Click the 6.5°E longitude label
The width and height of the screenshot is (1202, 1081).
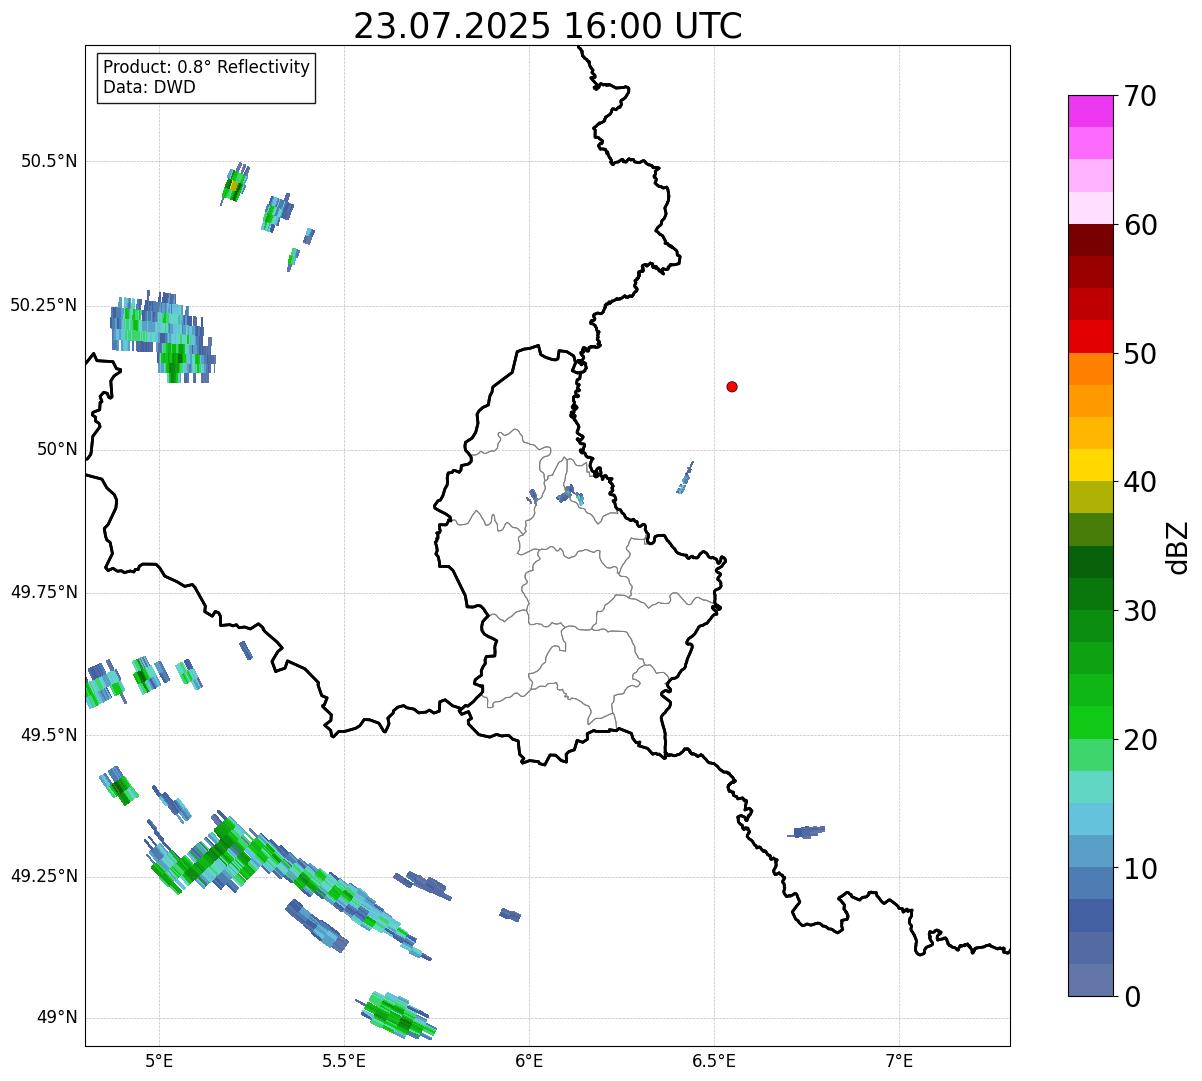point(714,1060)
